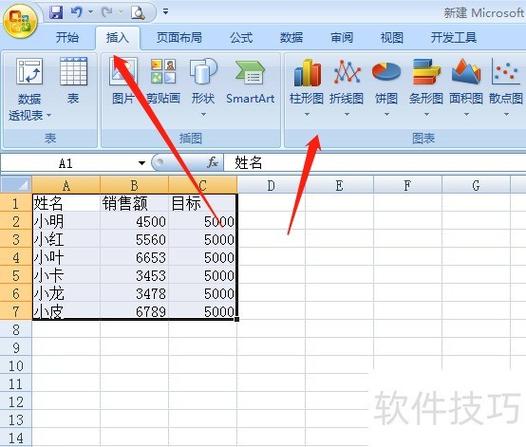Expand the 条形图 dropdown arrow
The image size is (526, 447).
click(426, 115)
